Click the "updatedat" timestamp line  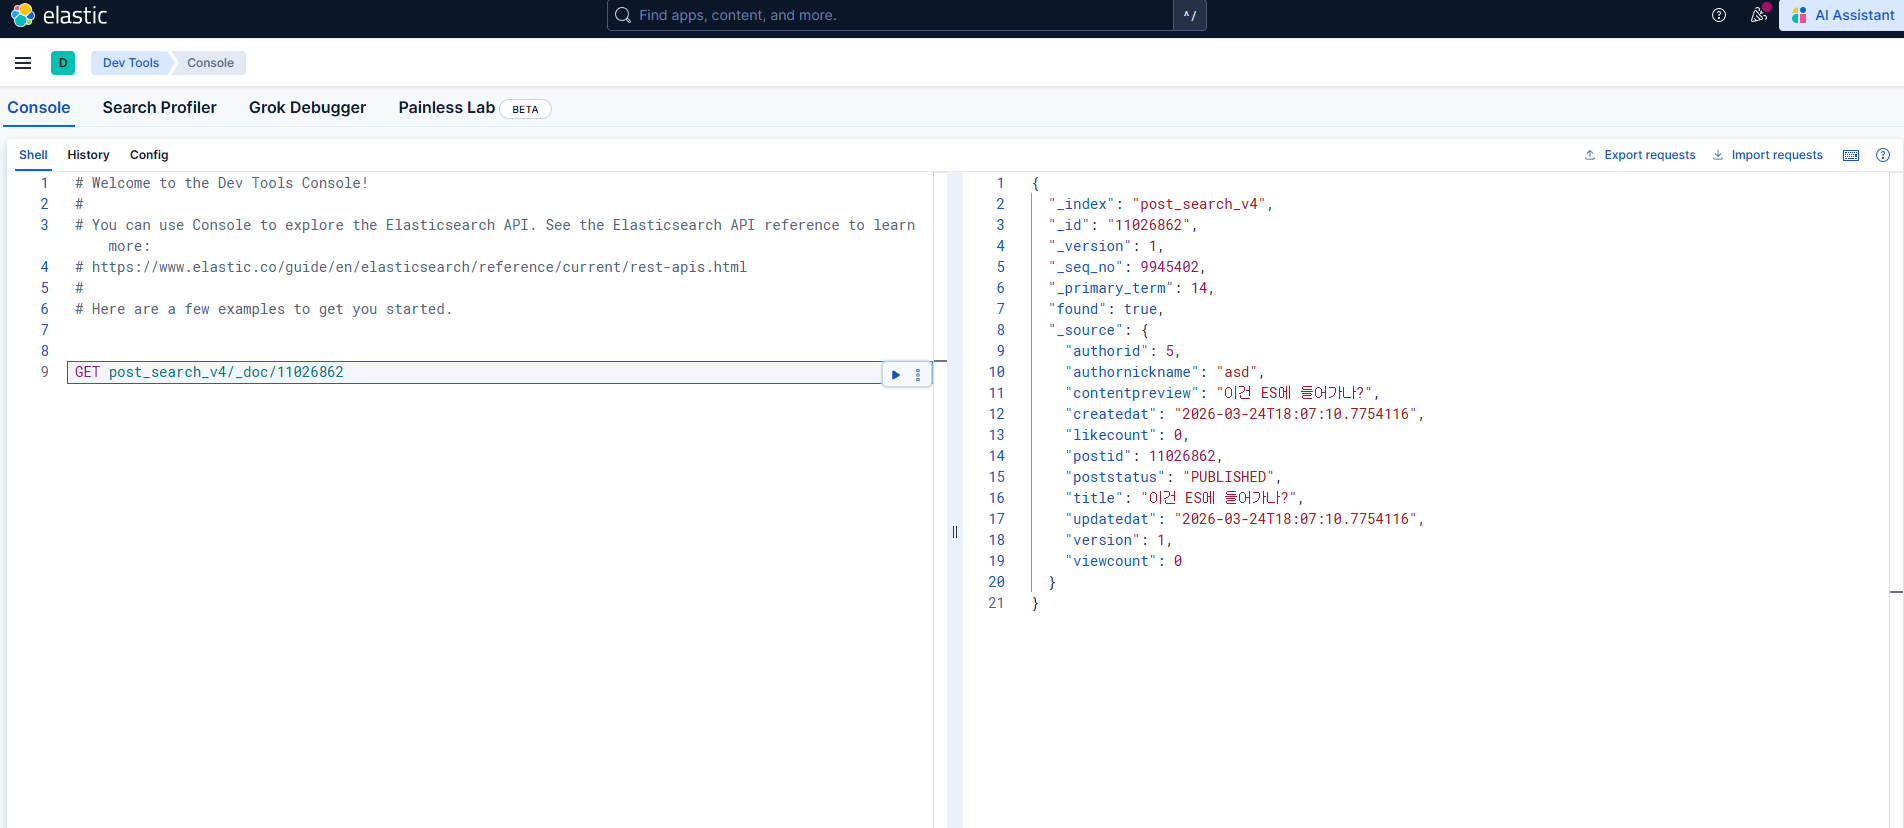tap(1245, 519)
